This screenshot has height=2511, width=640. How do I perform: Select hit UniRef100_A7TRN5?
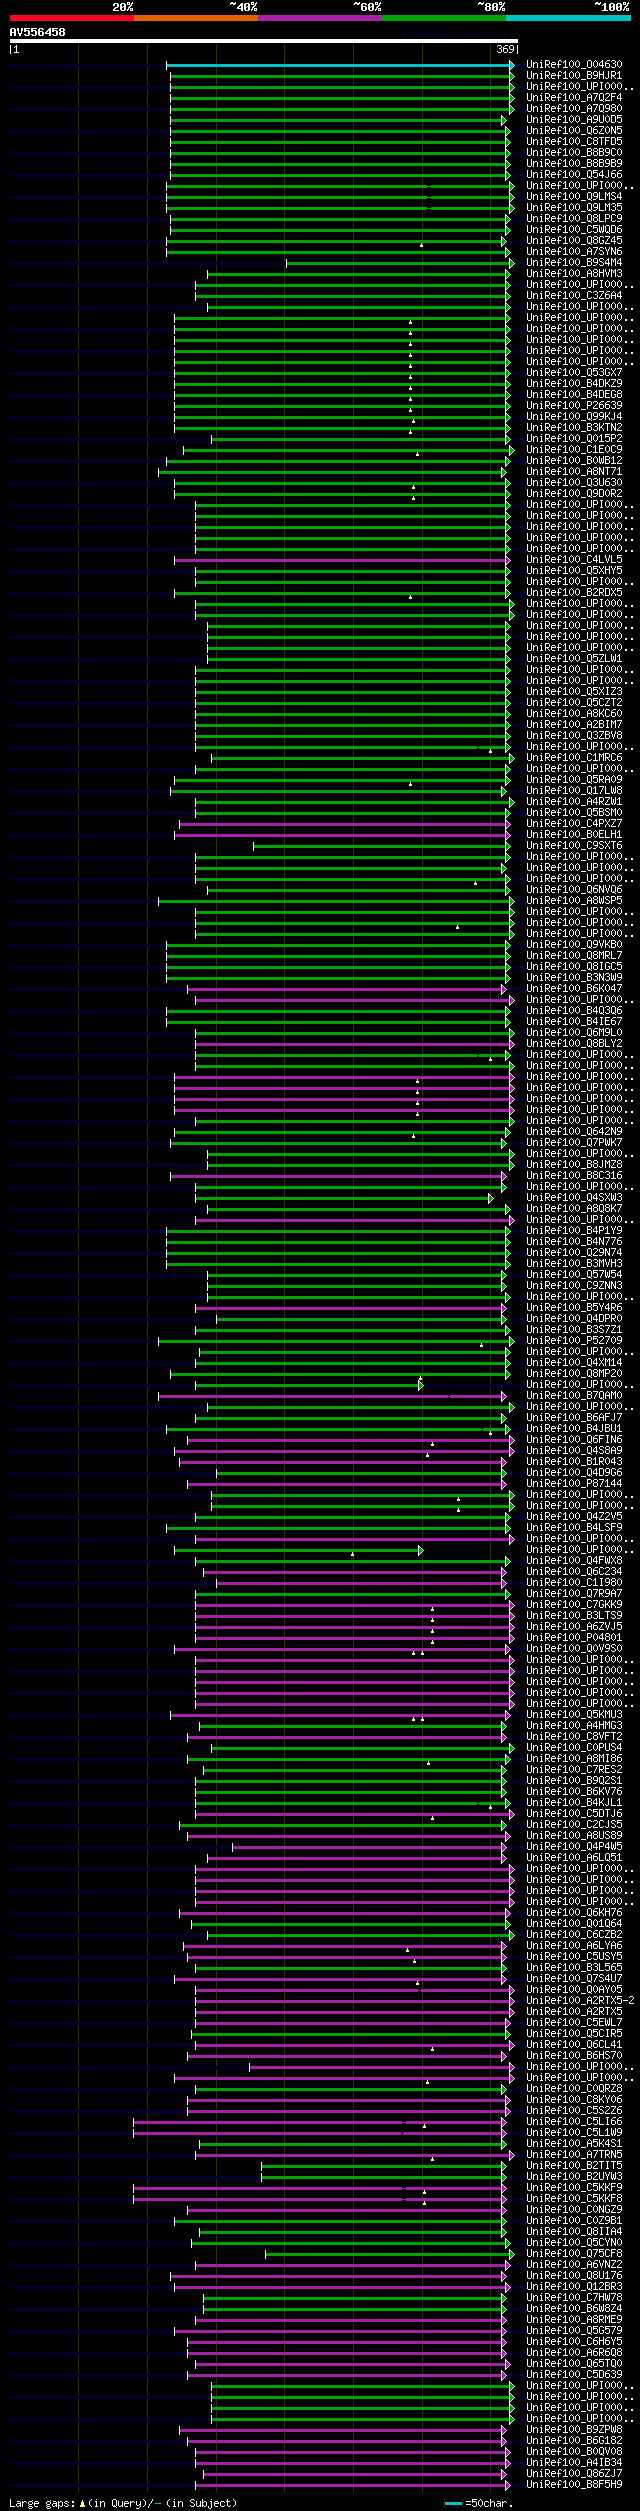click(x=574, y=2155)
